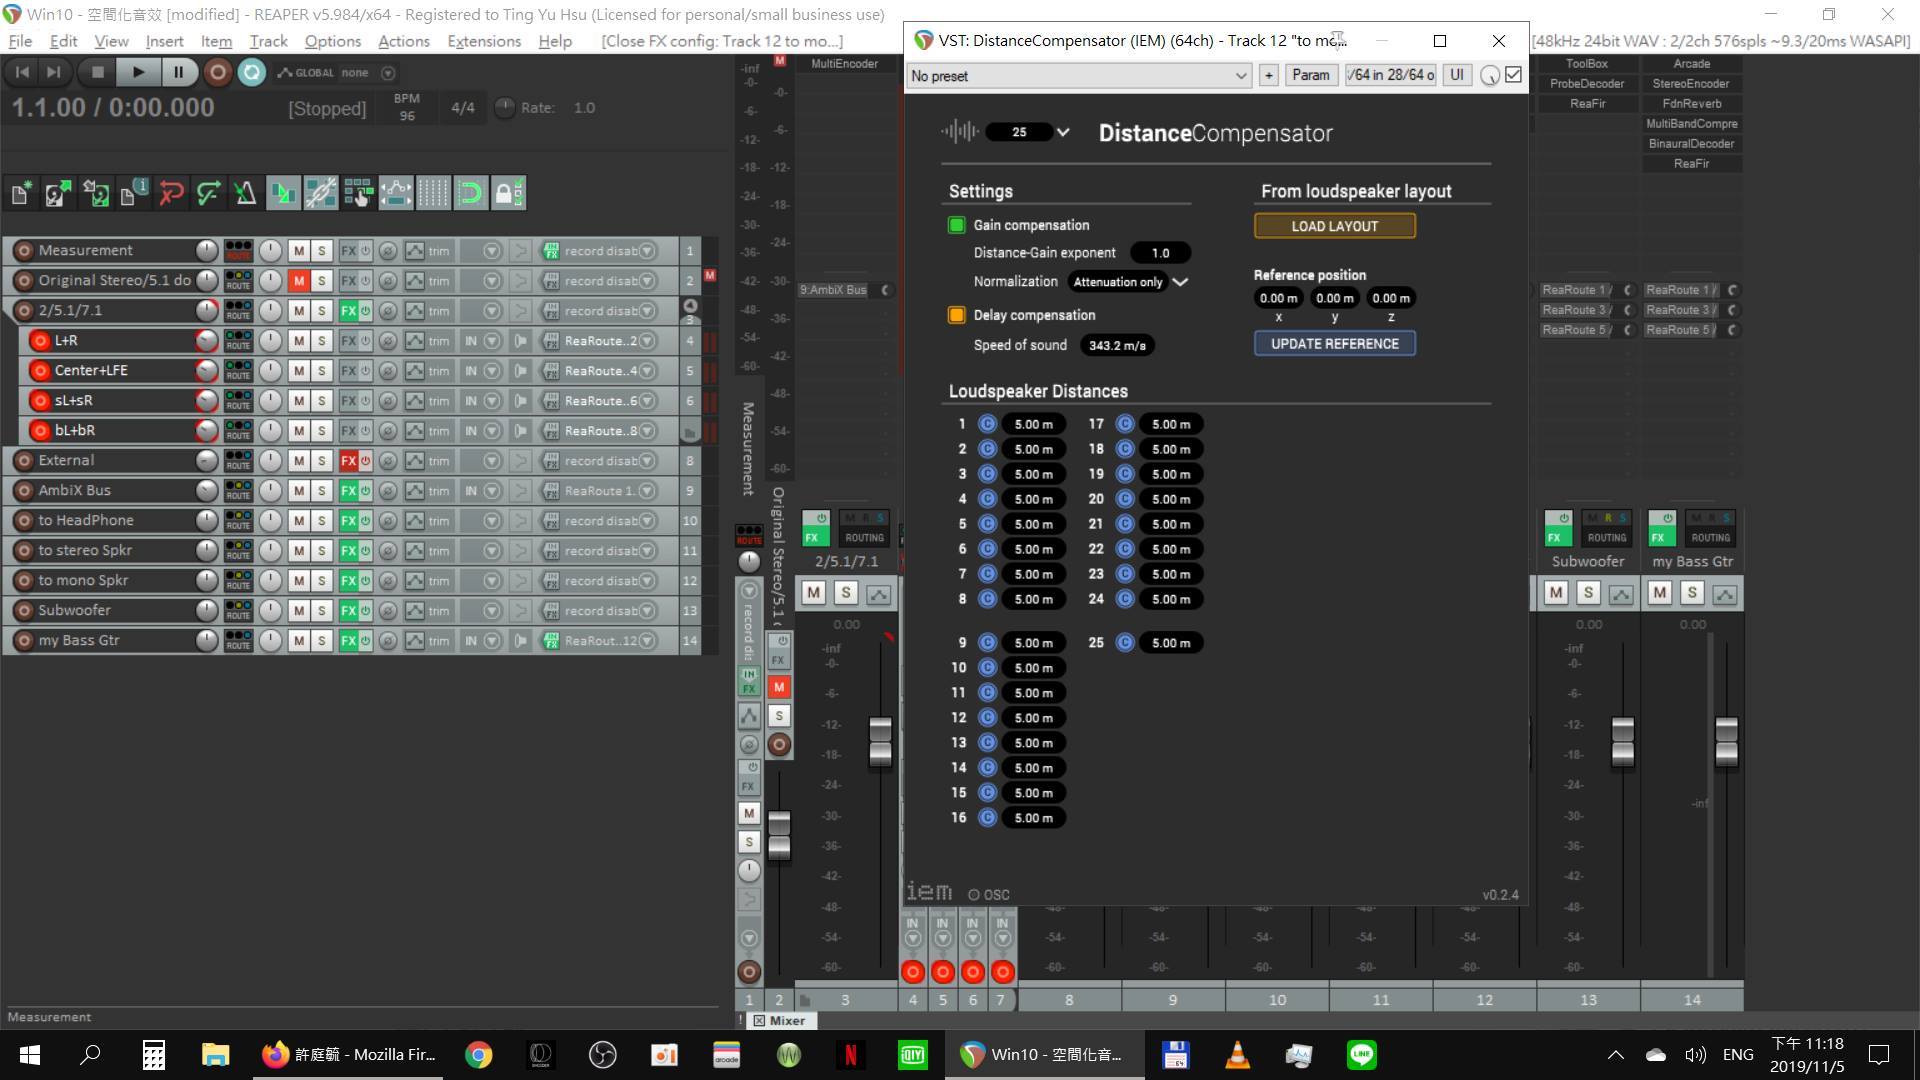The image size is (1920, 1080).
Task: Open Project Settings toolbar icon
Action: coord(133,193)
